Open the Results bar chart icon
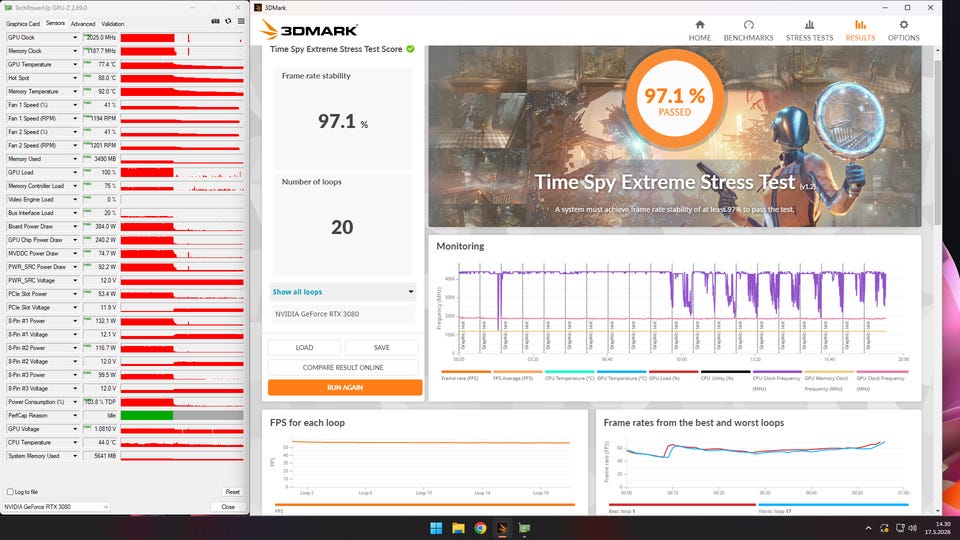Image resolution: width=960 pixels, height=540 pixels. (x=860, y=24)
